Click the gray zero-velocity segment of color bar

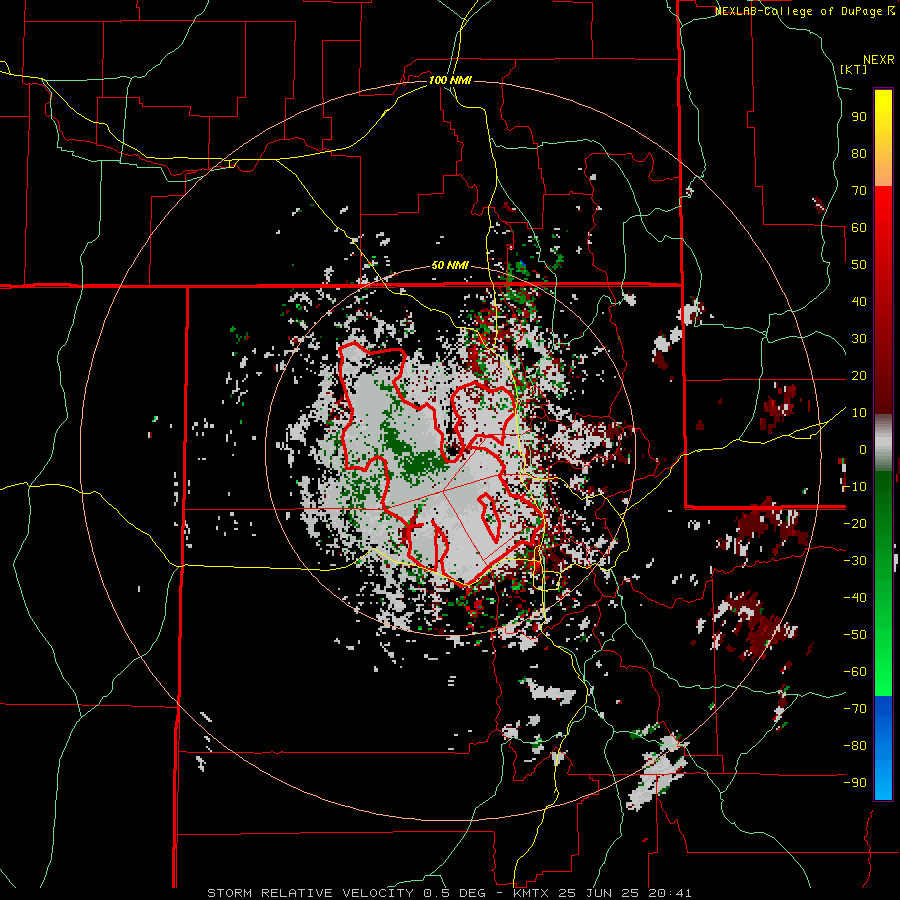point(883,443)
